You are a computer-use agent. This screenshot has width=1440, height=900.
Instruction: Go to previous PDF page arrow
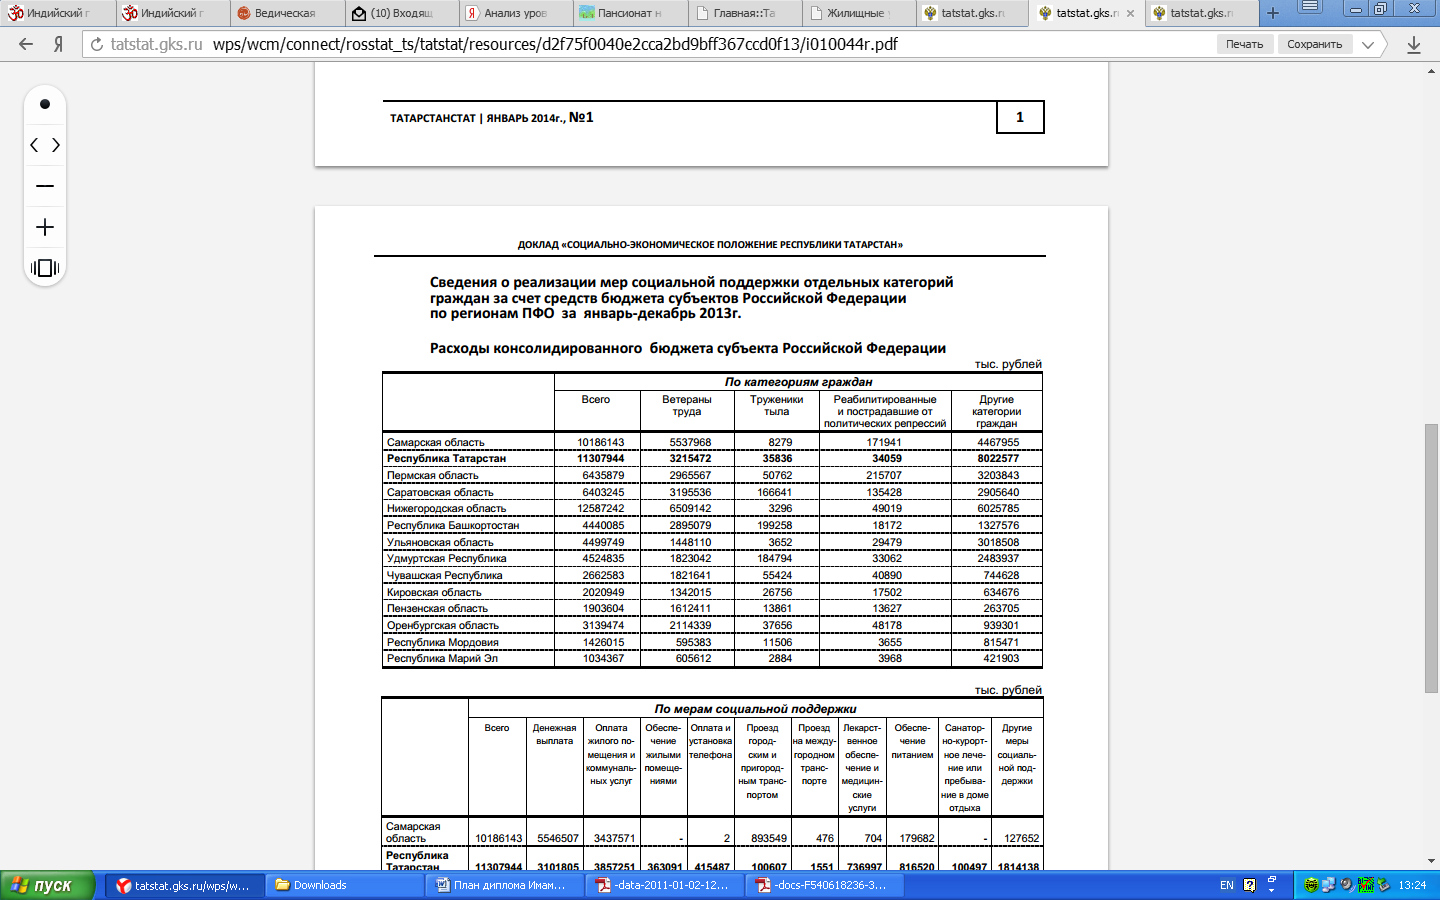coord(34,145)
